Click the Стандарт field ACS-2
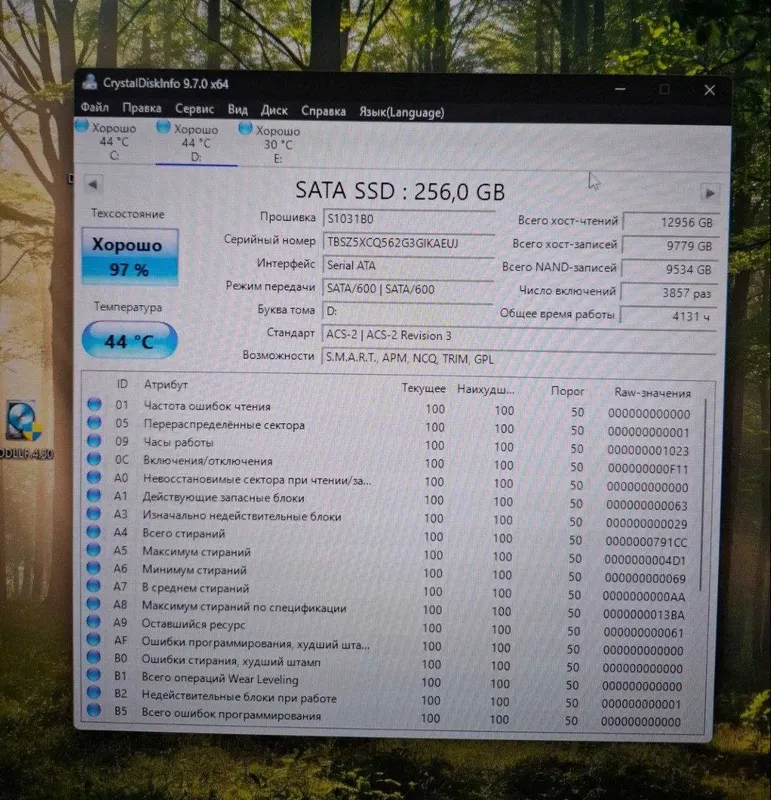Viewport: 771px width, 800px height. [518, 336]
